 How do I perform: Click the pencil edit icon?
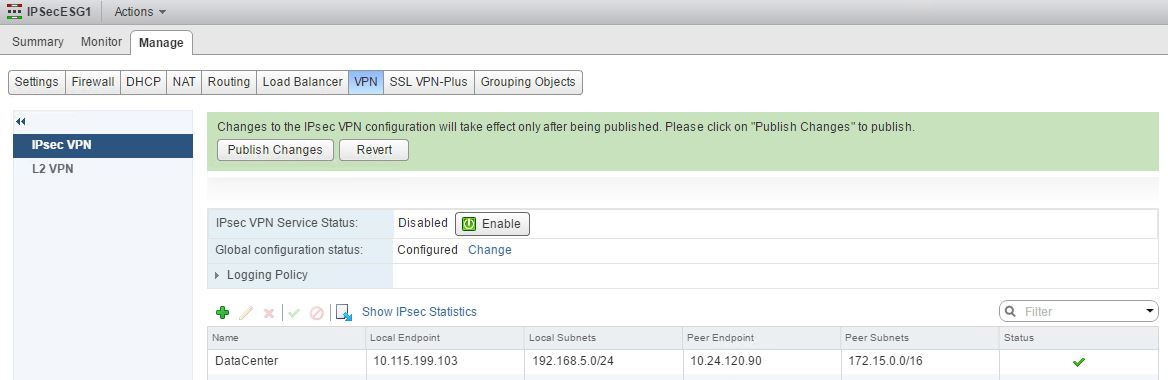(x=246, y=313)
